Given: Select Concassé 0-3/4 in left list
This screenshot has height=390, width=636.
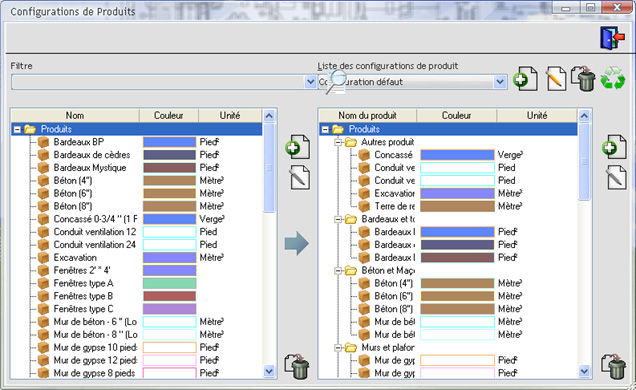Looking at the screenshot, I should pyautogui.click(x=95, y=219).
